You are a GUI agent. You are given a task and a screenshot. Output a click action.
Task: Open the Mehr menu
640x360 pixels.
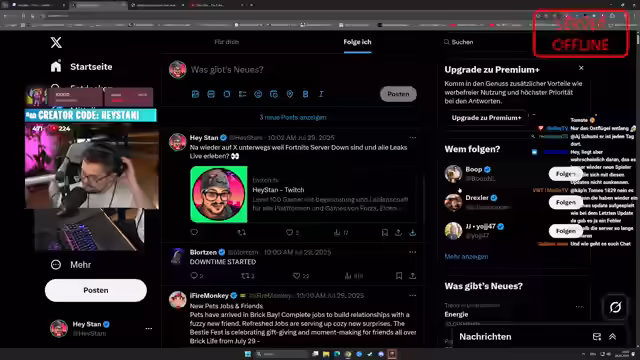tap(71, 264)
